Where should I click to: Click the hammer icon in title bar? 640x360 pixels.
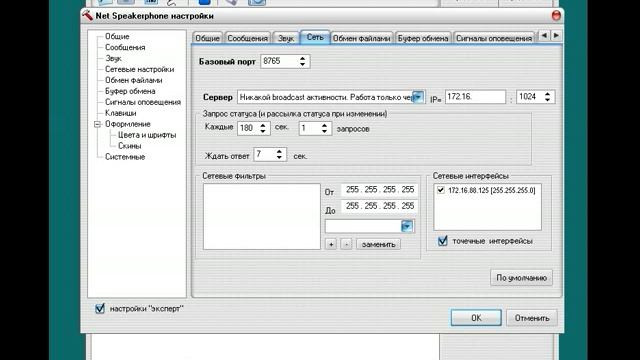pos(87,16)
